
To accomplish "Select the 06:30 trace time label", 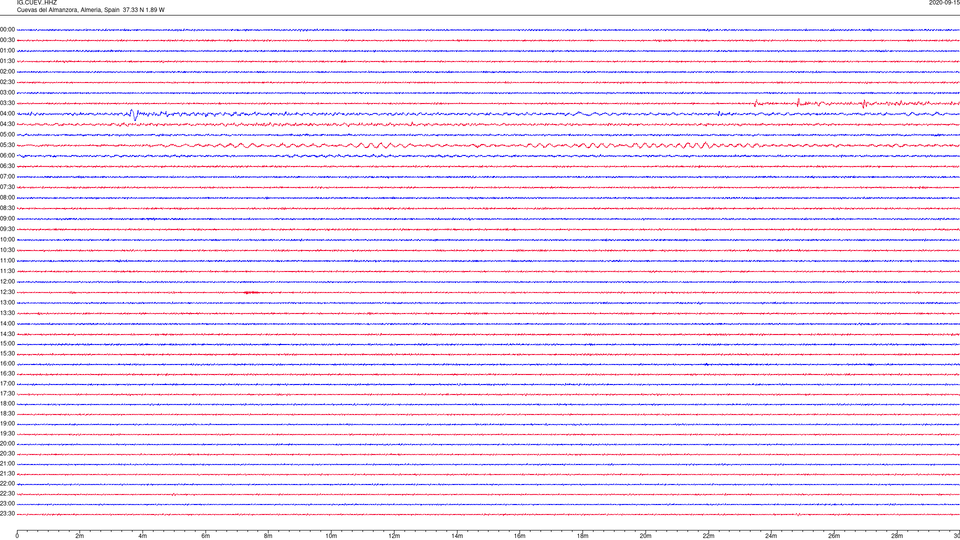I will tap(7, 166).
